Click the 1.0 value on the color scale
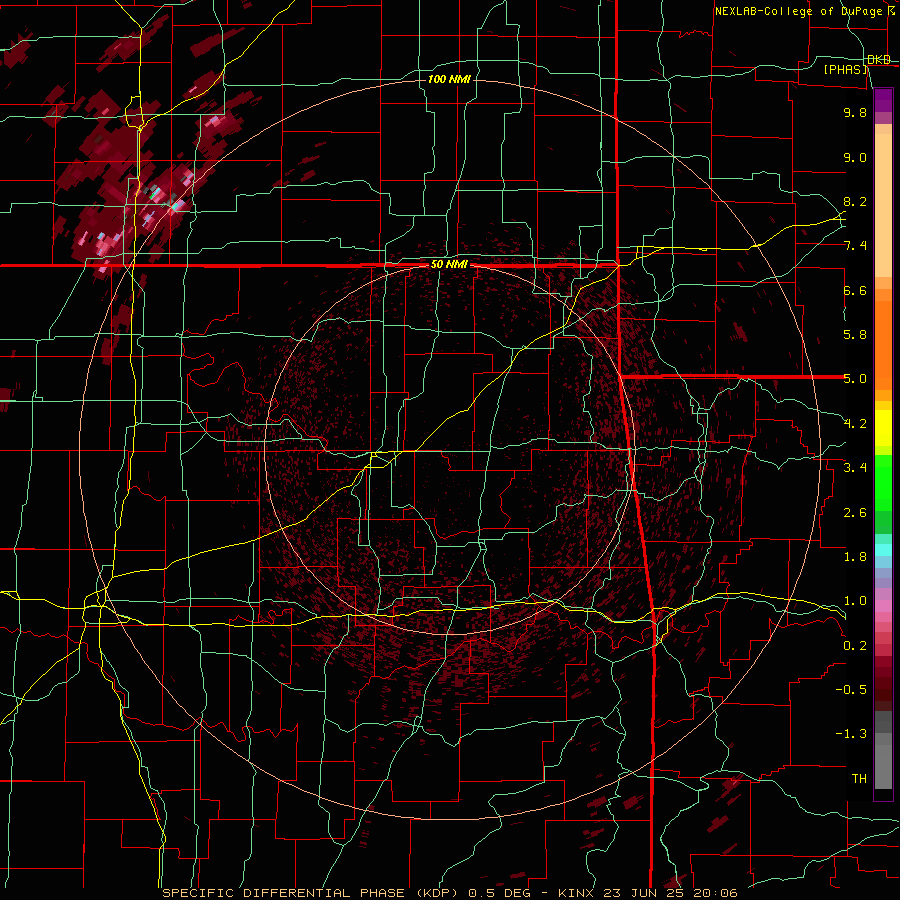900x900 pixels. click(x=855, y=601)
